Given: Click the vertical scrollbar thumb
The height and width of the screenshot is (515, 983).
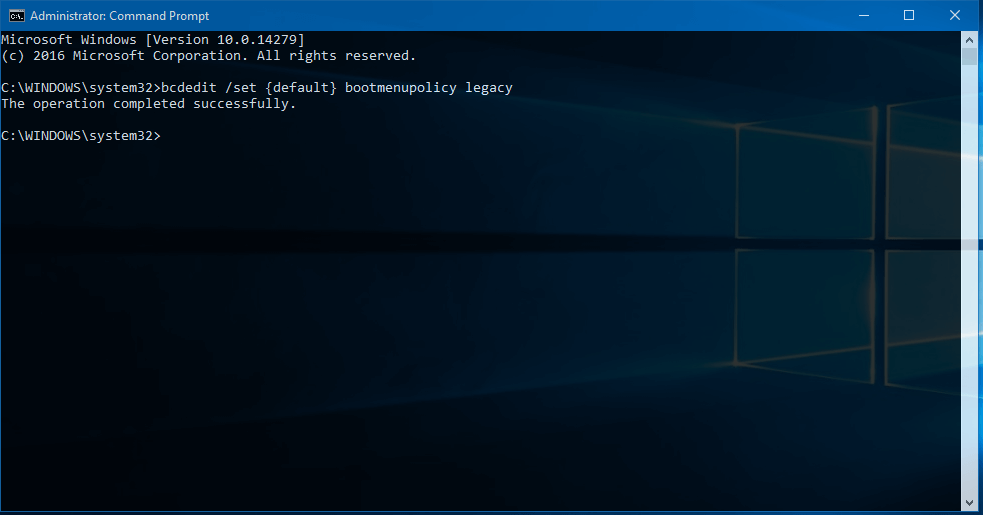Looking at the screenshot, I should pos(969,56).
